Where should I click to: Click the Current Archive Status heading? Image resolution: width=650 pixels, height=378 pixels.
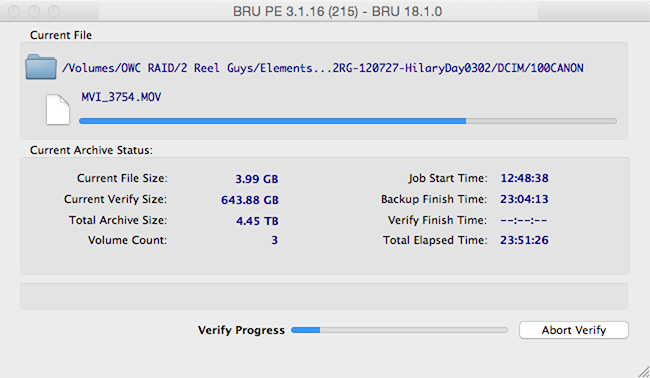(91, 150)
